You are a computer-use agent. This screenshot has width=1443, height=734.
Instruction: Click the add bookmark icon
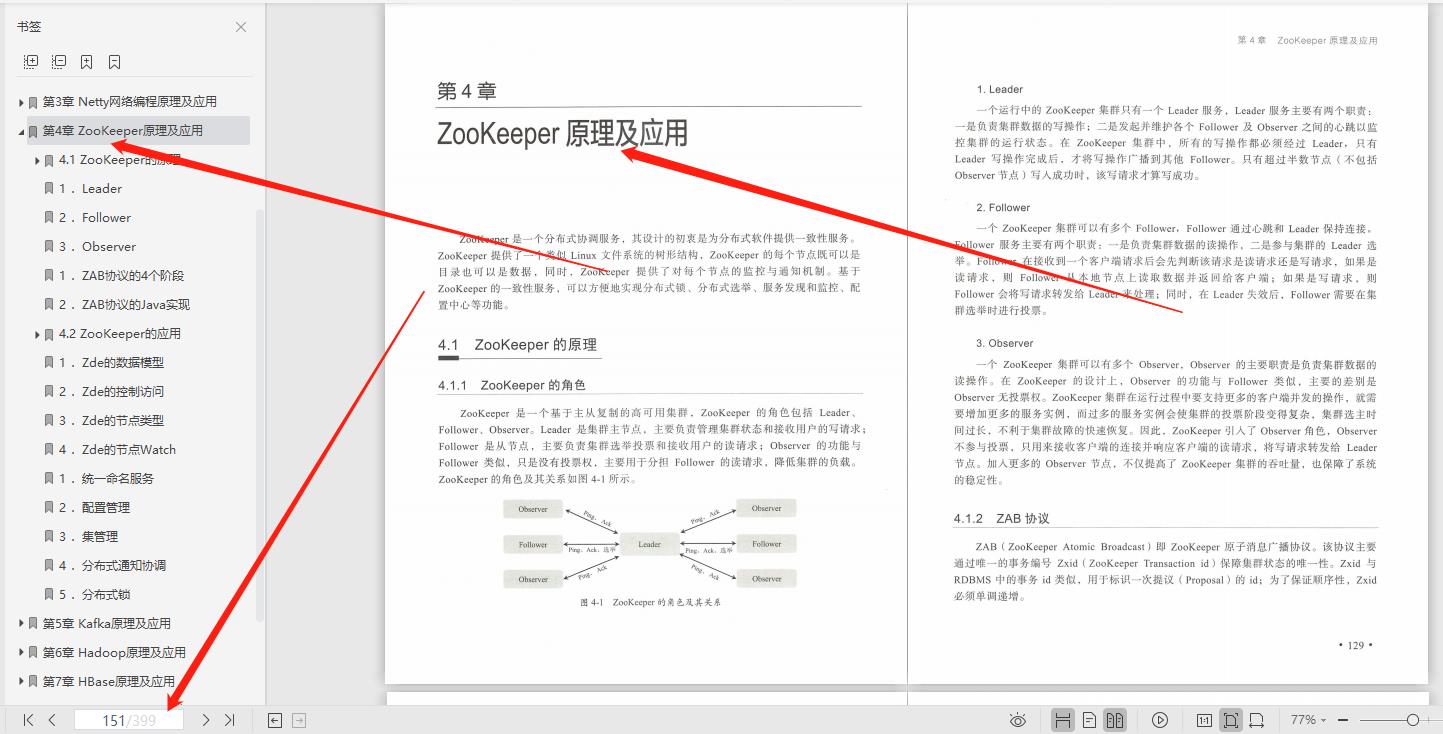point(87,62)
